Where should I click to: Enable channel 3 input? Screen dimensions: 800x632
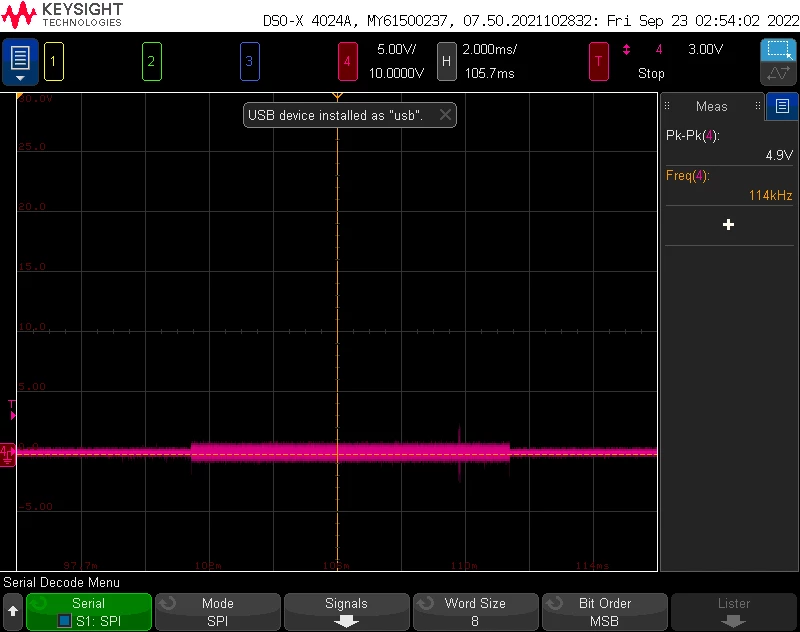249,62
